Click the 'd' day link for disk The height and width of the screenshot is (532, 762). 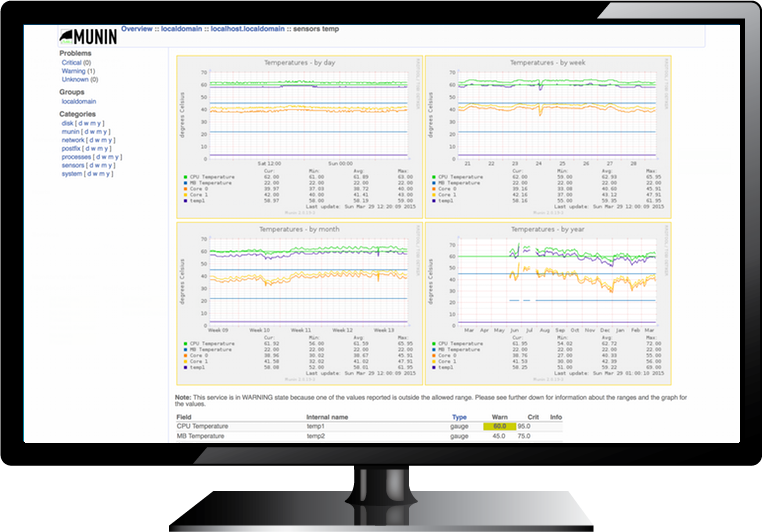(x=81, y=123)
